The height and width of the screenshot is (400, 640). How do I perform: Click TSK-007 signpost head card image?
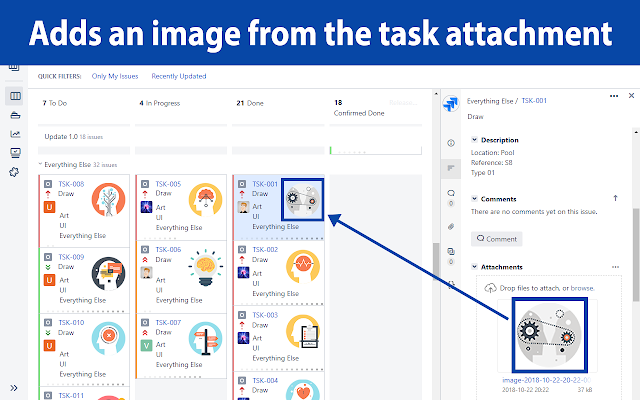(x=205, y=338)
